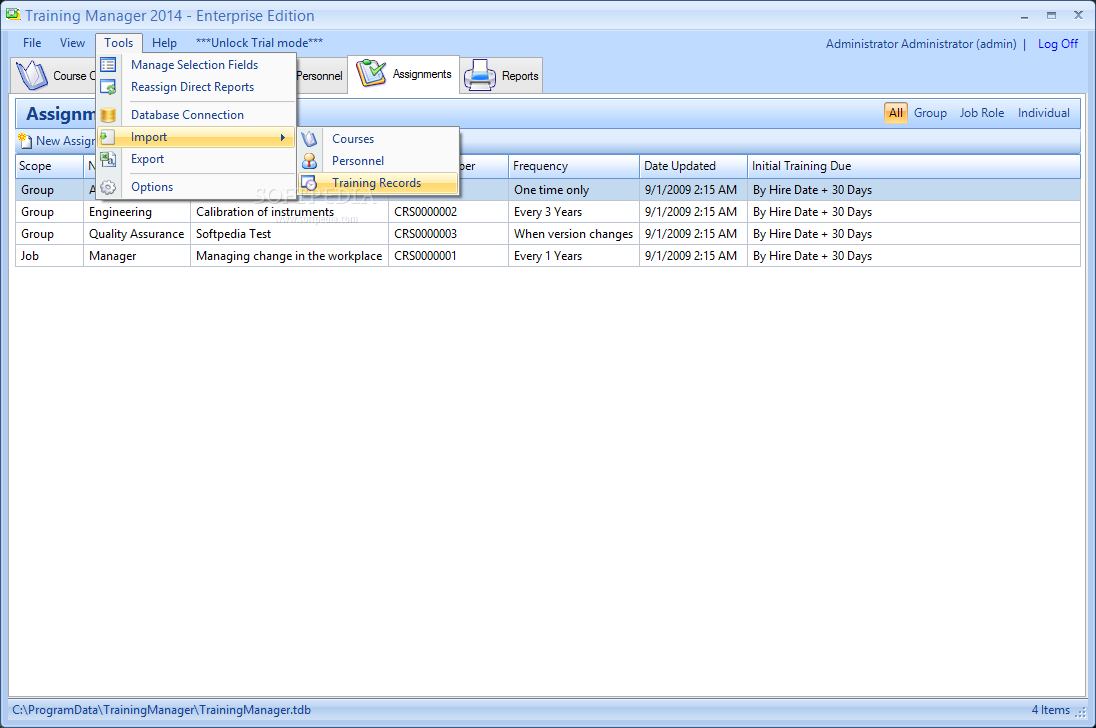The height and width of the screenshot is (728, 1096).
Task: Click the Personnel person icon in submenu
Action: pyautogui.click(x=309, y=161)
